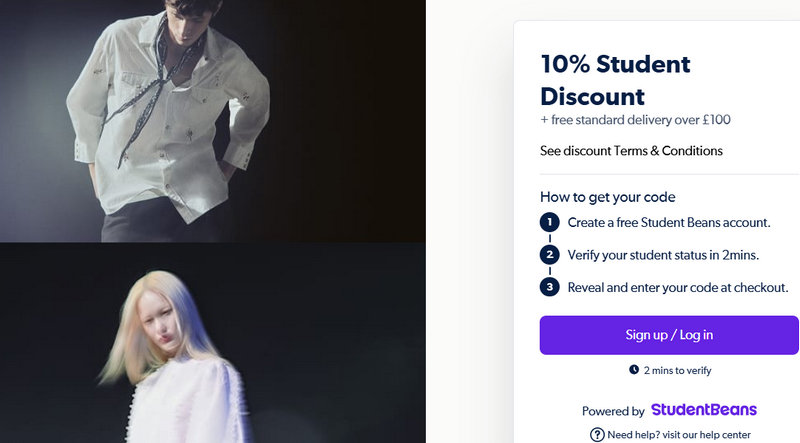Click the step 3 numbered circle icon

(x=549, y=287)
